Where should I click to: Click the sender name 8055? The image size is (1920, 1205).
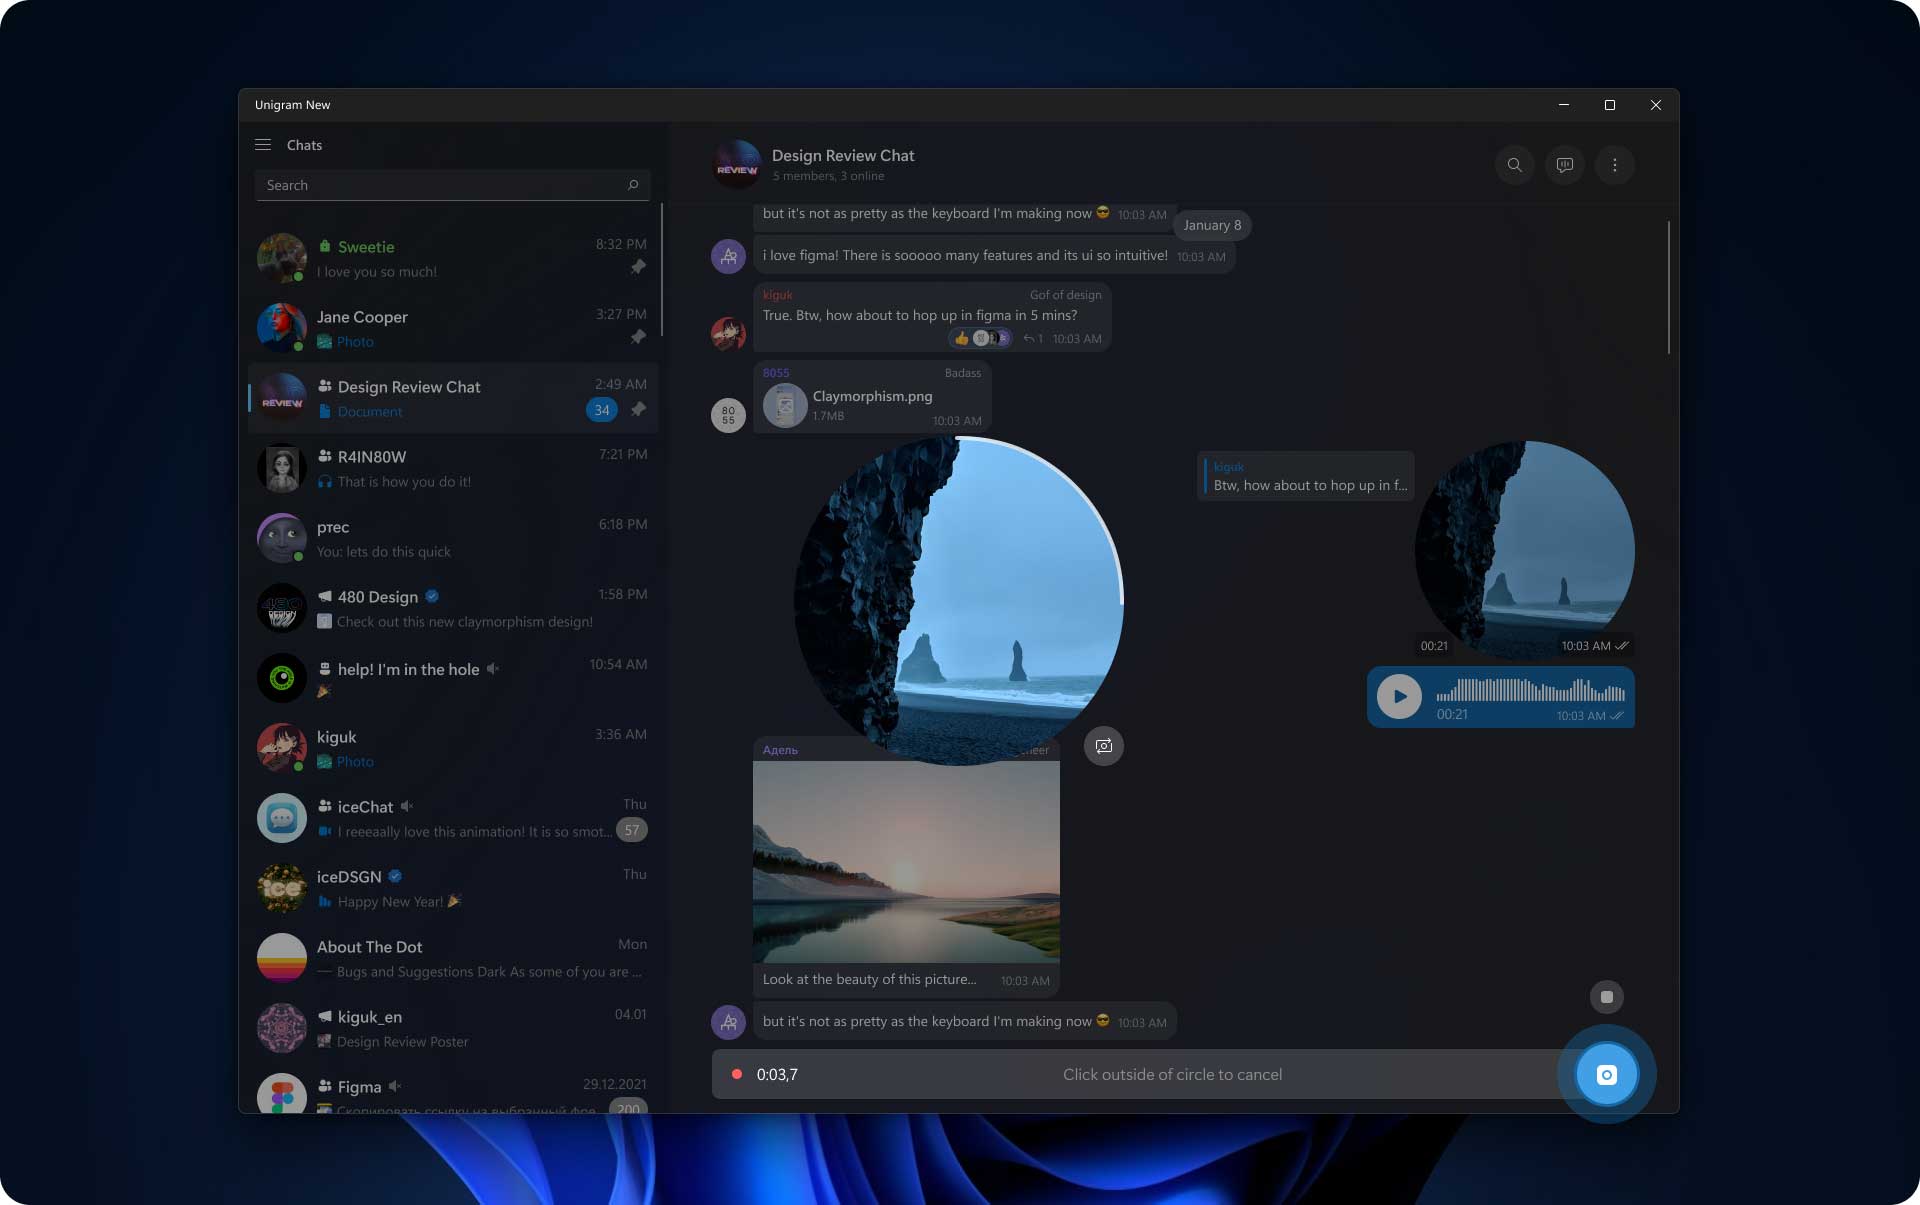pyautogui.click(x=776, y=373)
